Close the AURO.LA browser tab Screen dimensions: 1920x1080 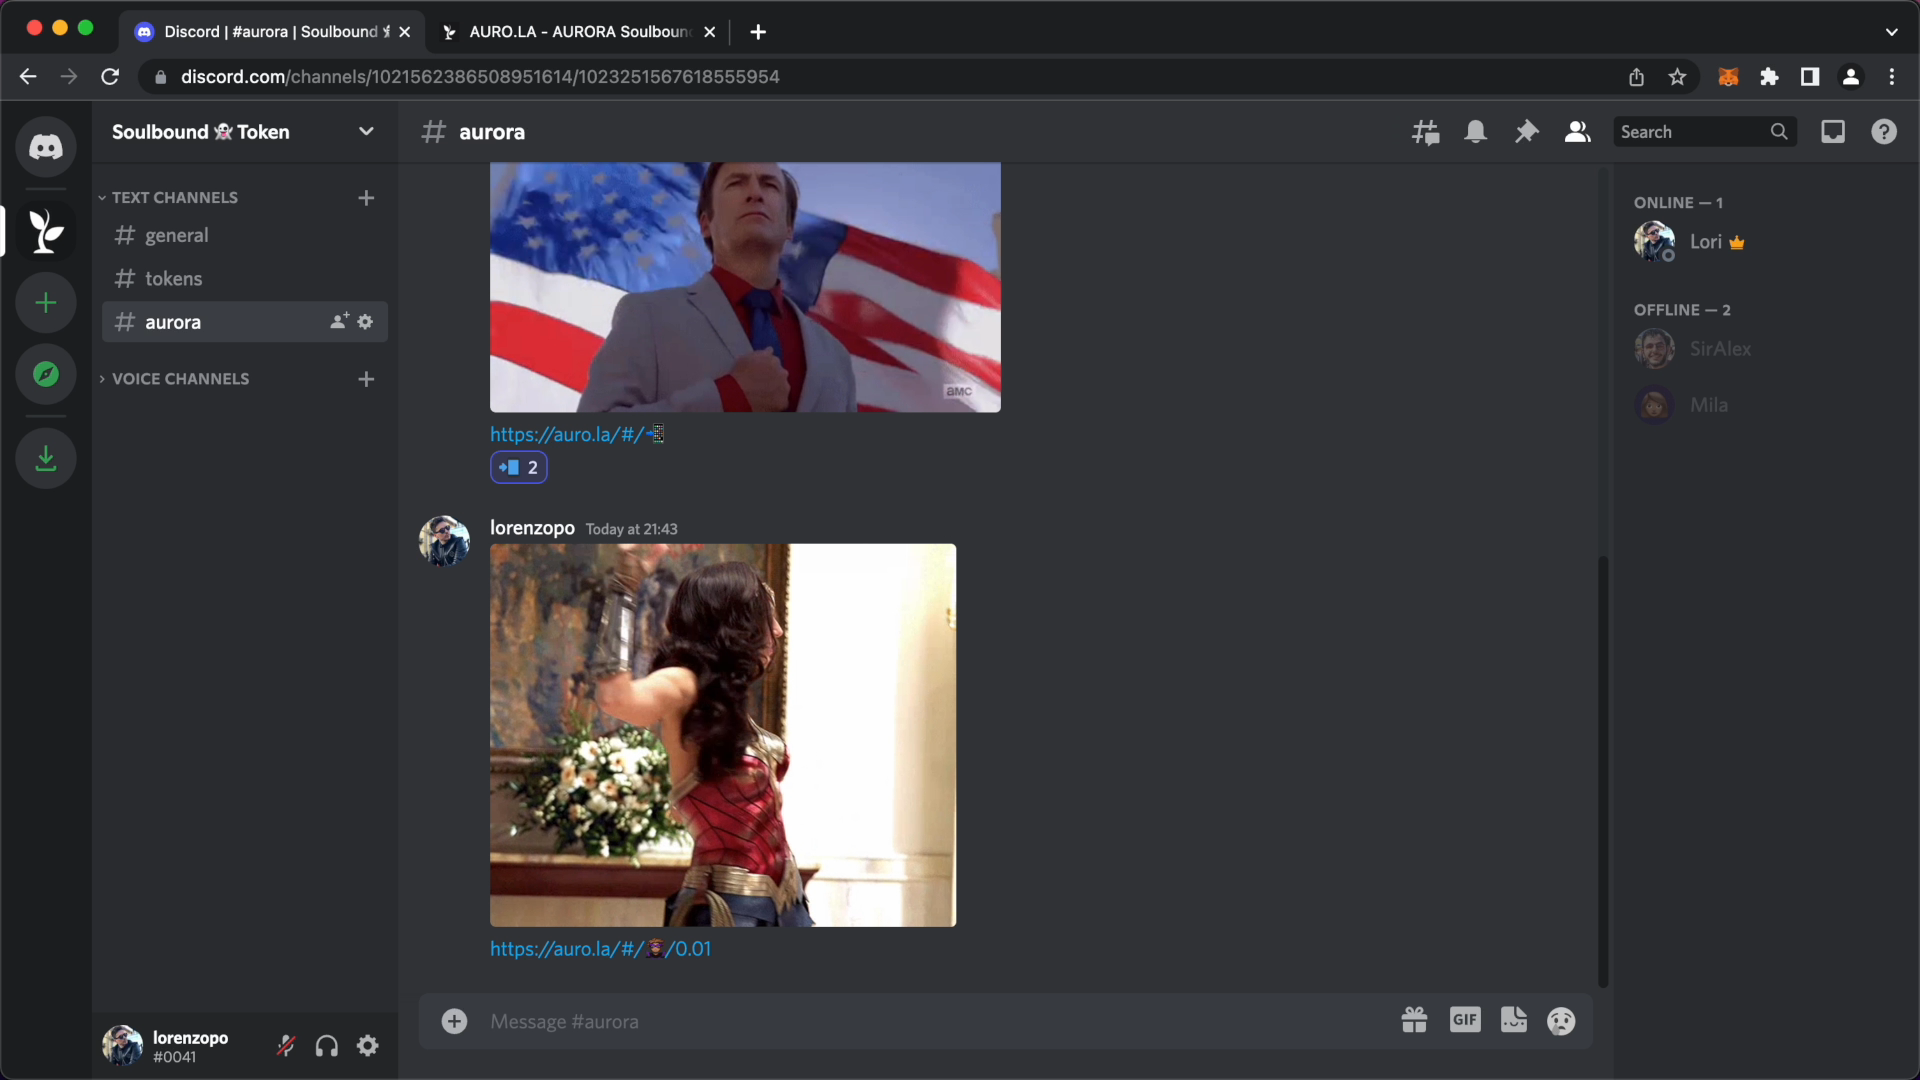709,32
